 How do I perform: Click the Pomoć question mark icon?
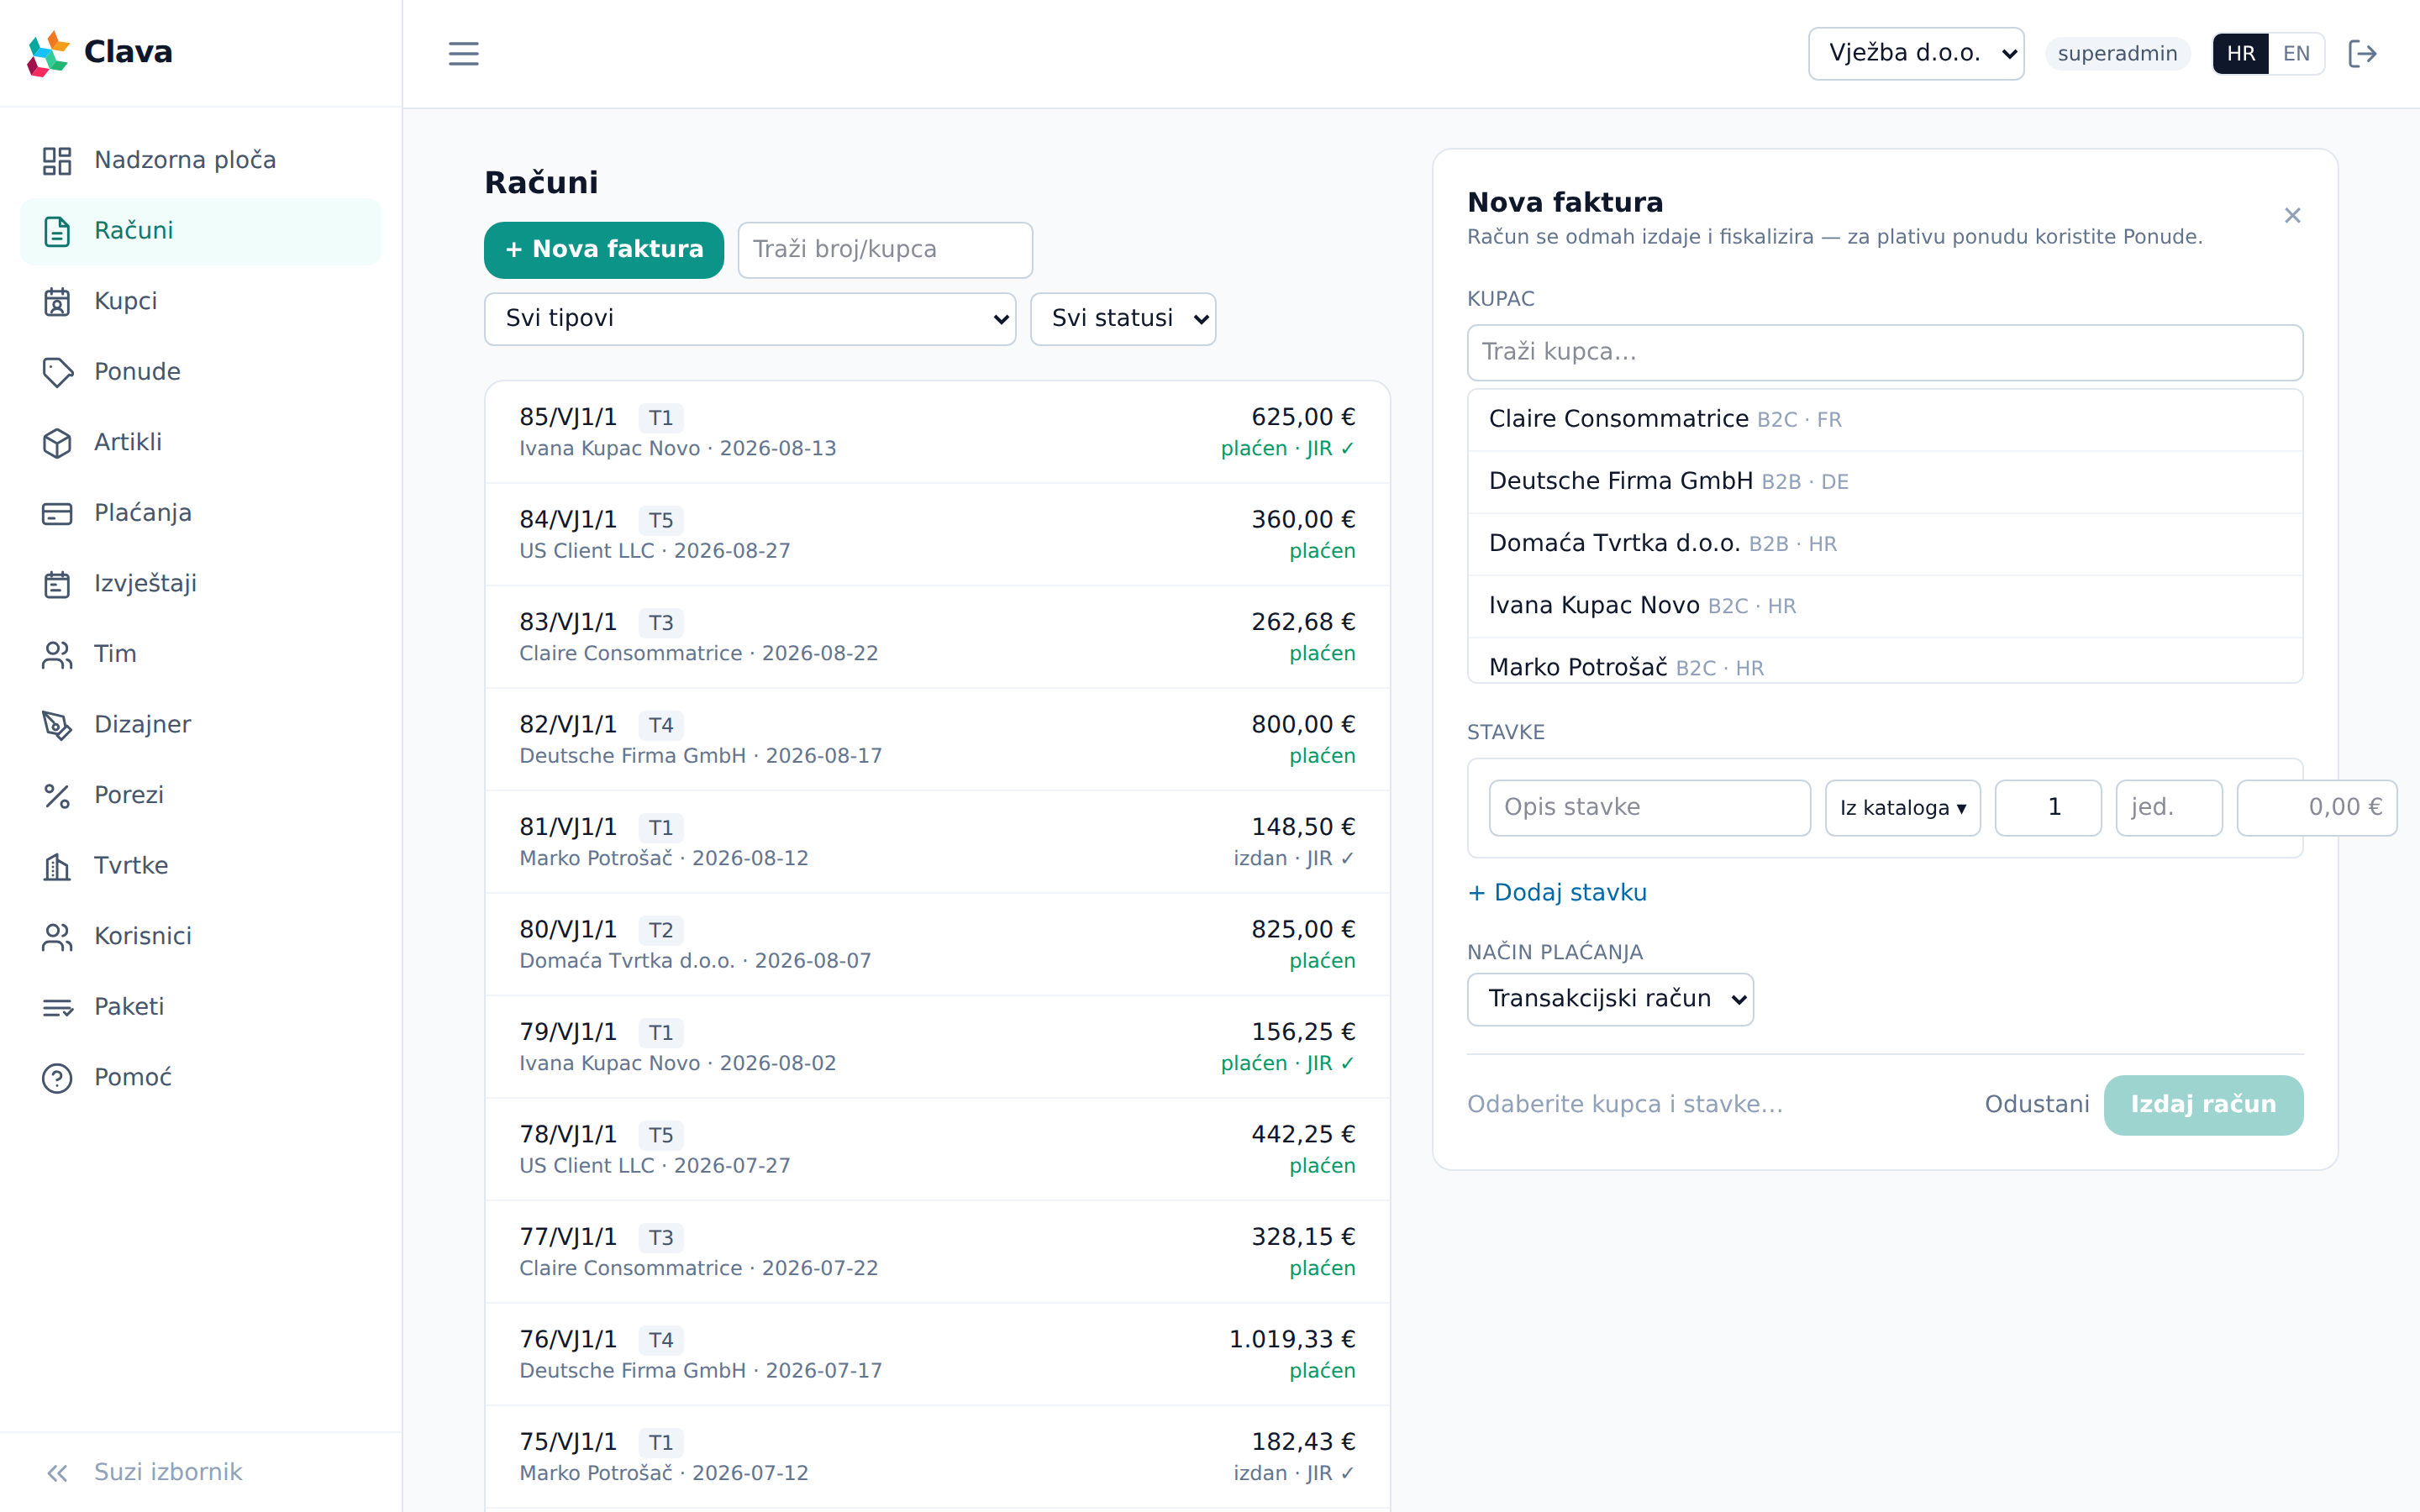click(57, 1078)
